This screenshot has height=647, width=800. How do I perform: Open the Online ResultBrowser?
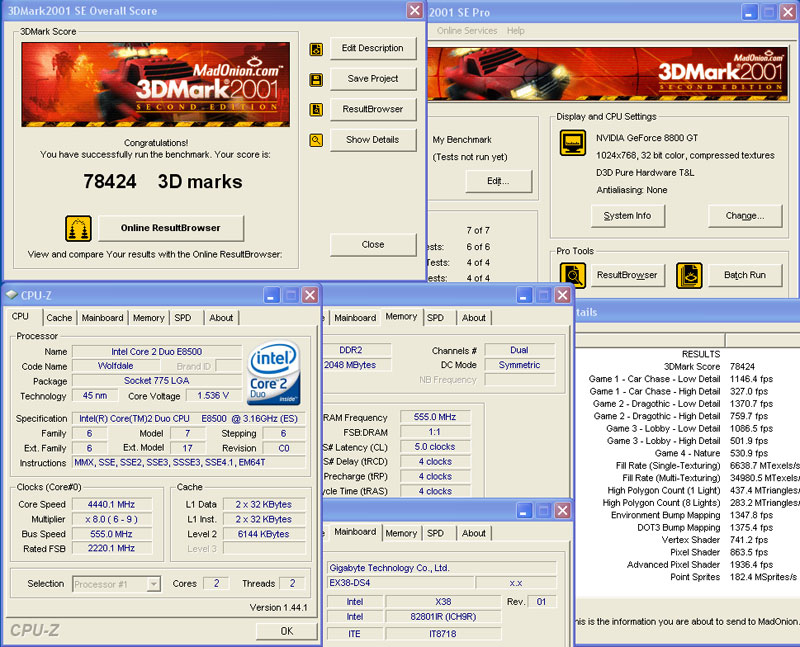click(x=171, y=228)
